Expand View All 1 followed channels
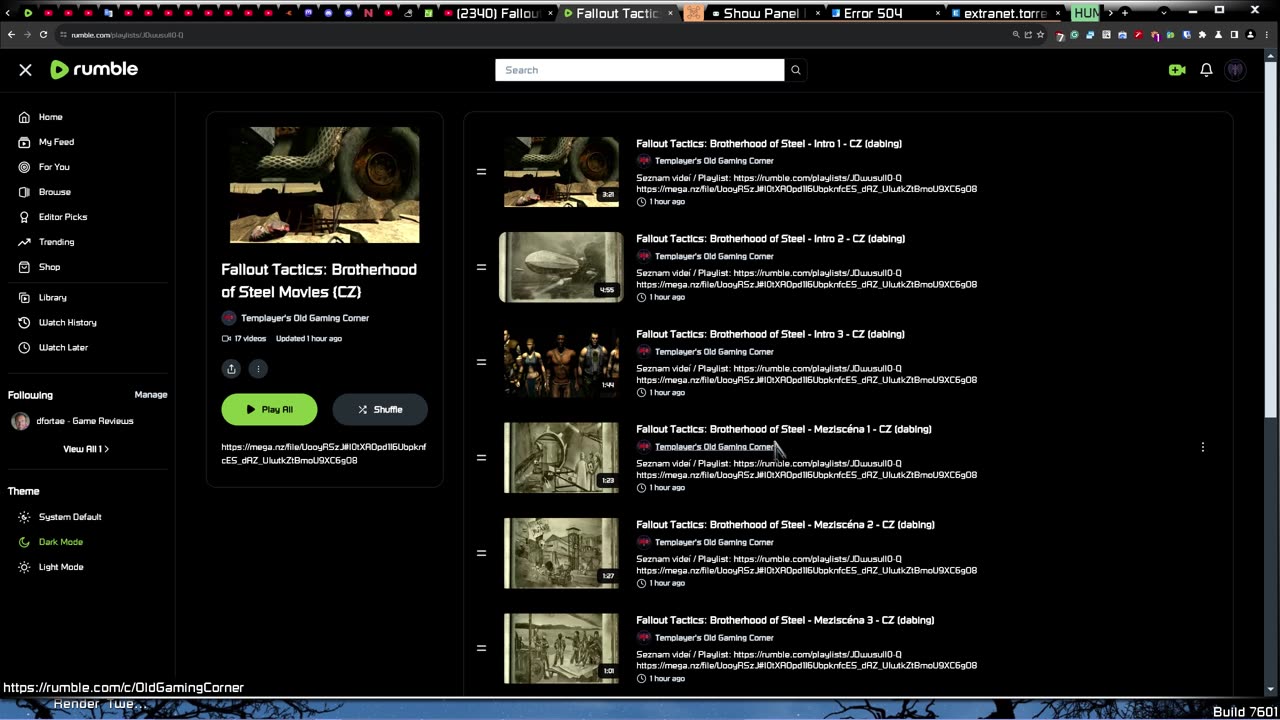Viewport: 1280px width, 720px height. tap(86, 449)
